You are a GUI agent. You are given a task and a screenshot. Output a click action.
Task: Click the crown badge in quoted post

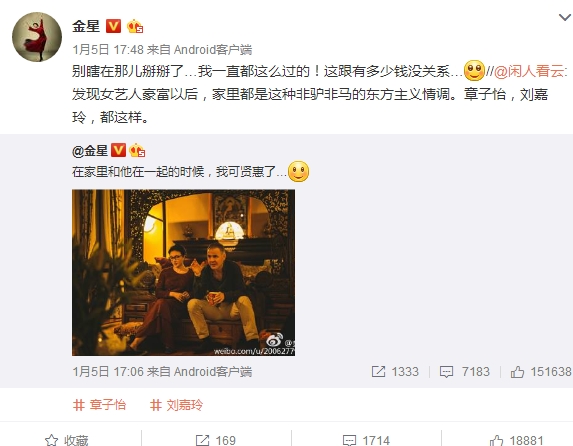(x=137, y=150)
